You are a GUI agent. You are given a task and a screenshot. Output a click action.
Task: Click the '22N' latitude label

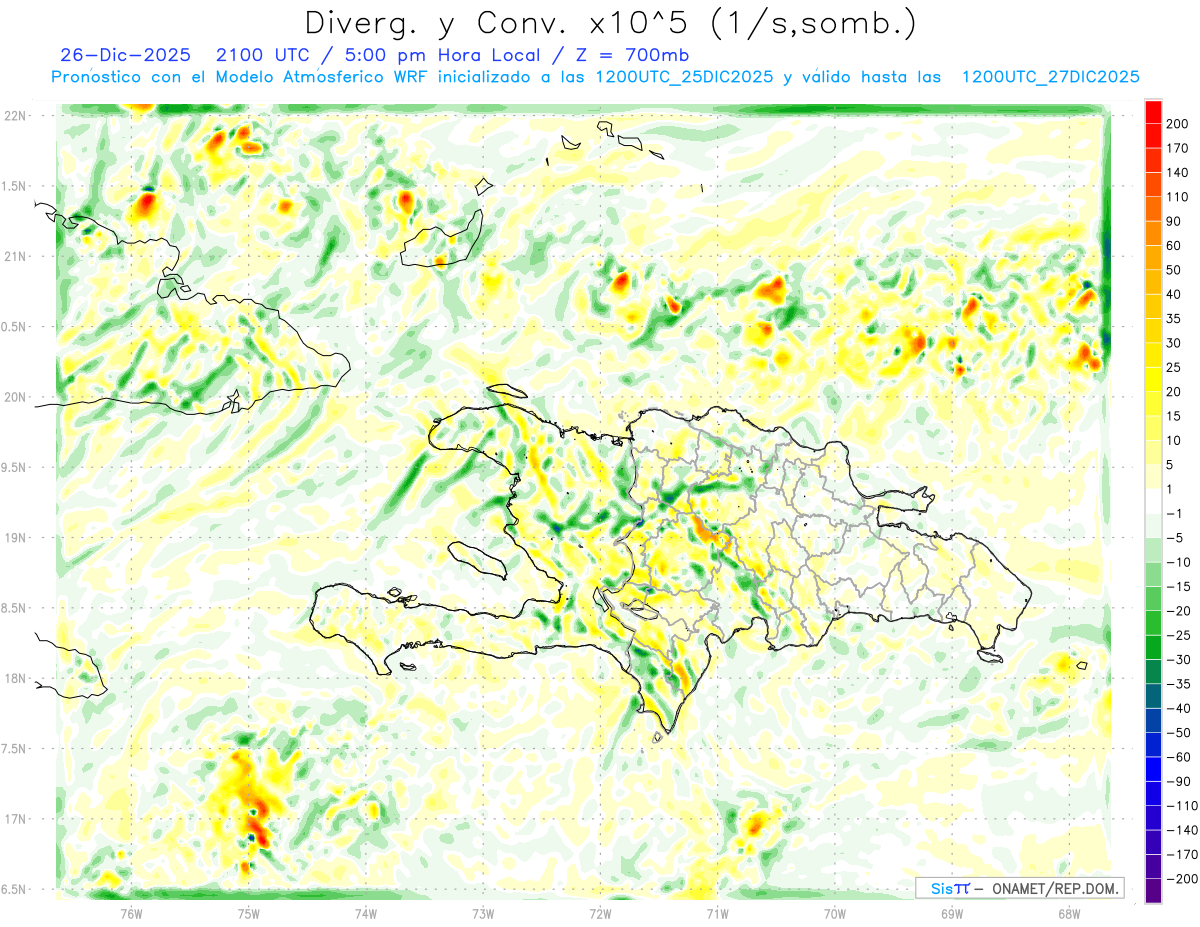[17, 116]
